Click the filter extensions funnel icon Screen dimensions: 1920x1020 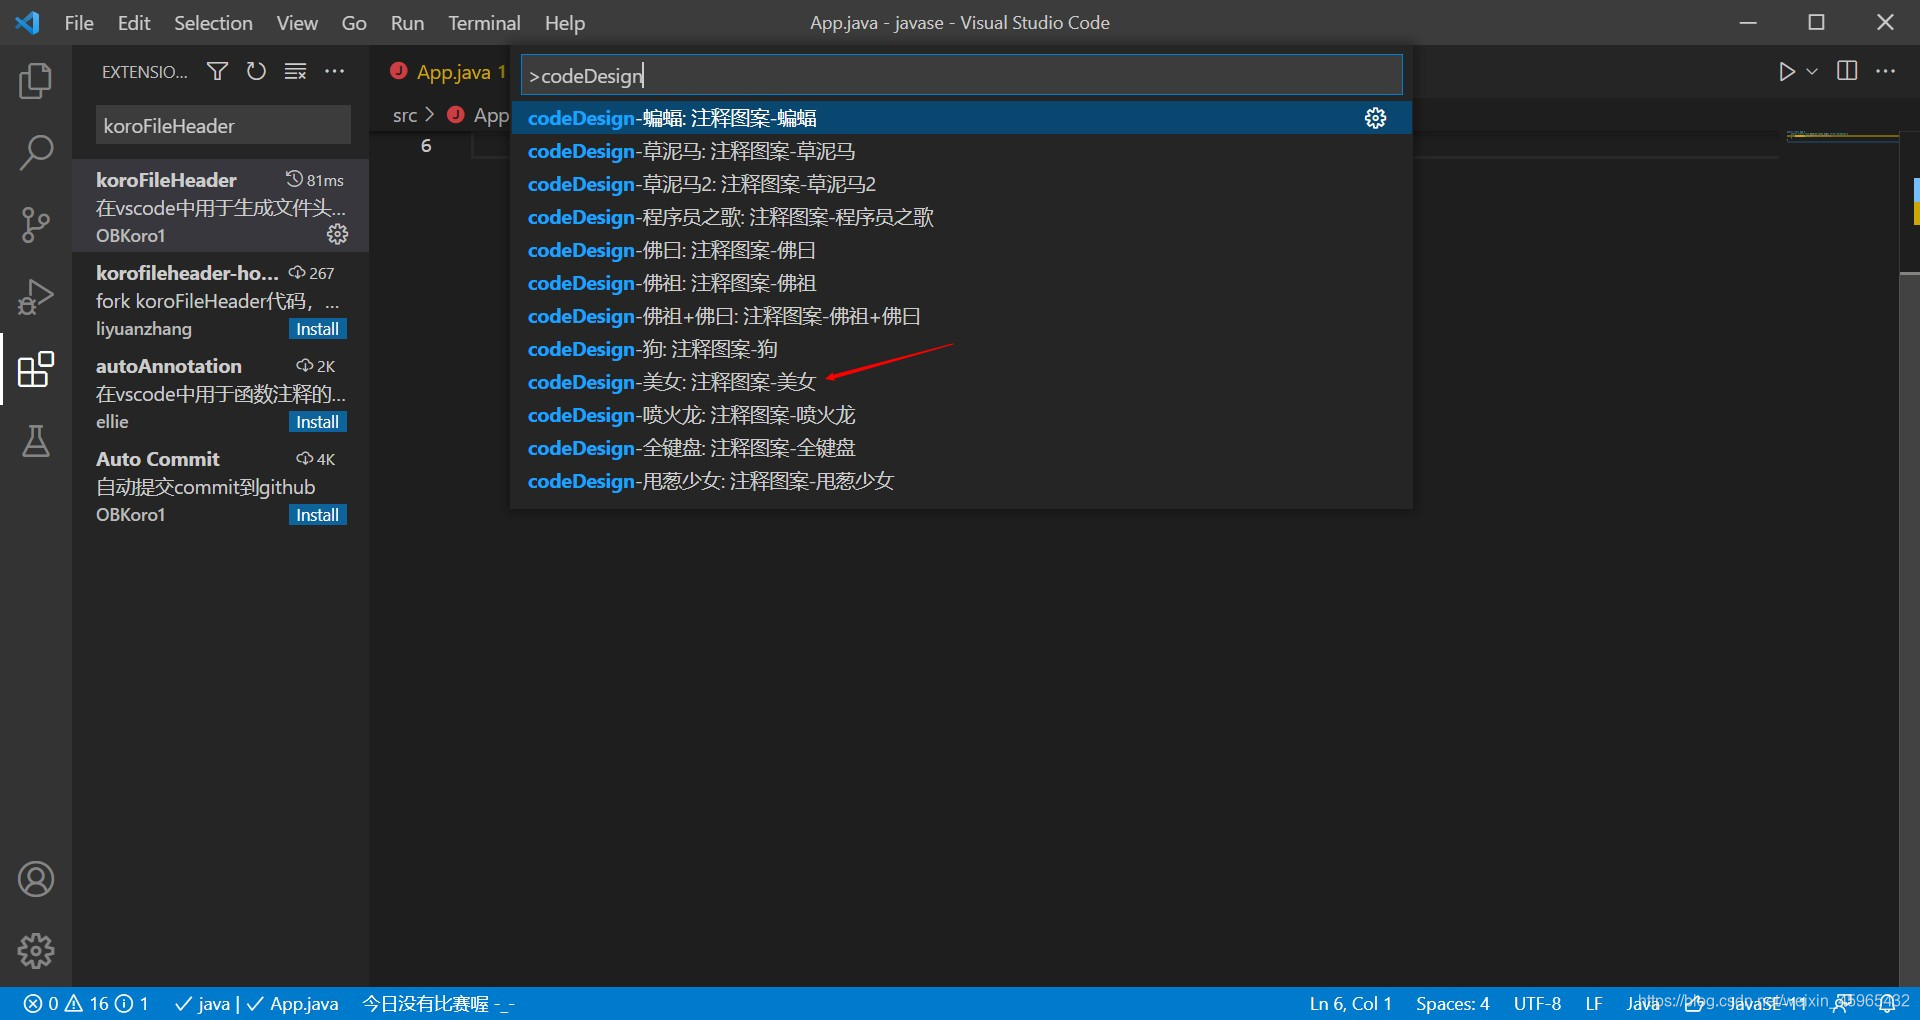click(x=217, y=71)
